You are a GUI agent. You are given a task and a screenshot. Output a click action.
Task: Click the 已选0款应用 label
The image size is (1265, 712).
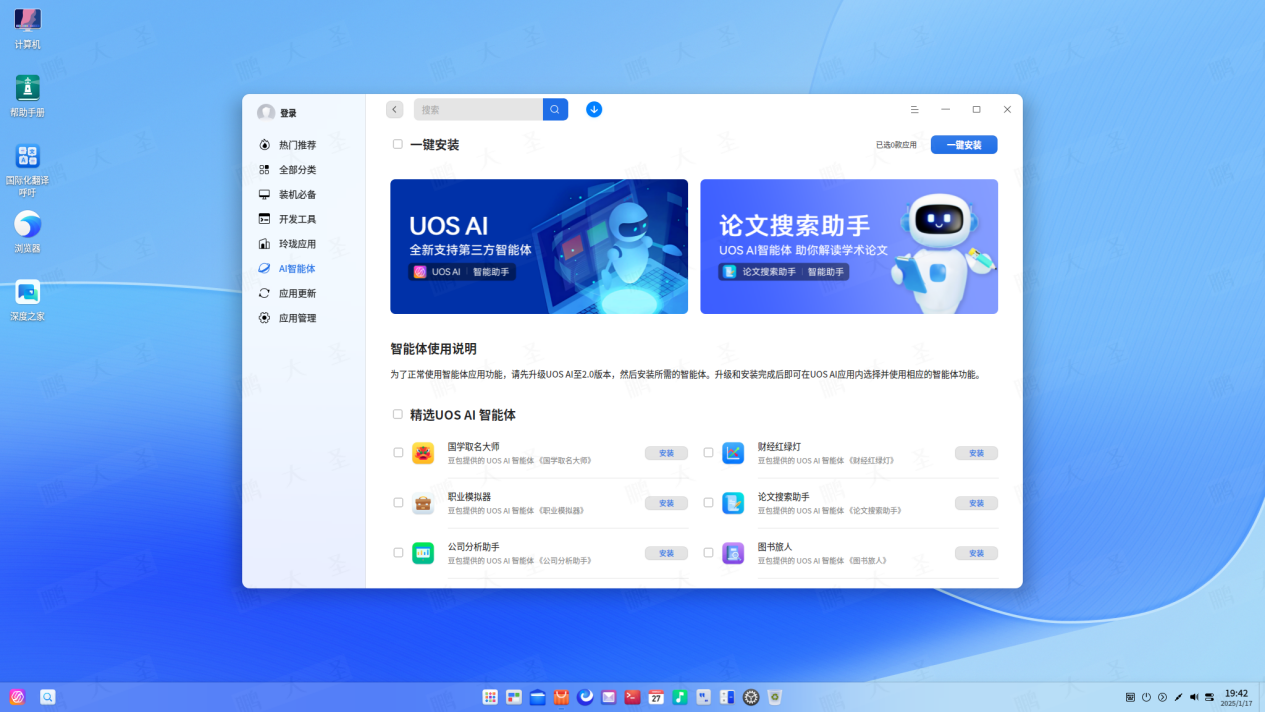[x=896, y=145]
